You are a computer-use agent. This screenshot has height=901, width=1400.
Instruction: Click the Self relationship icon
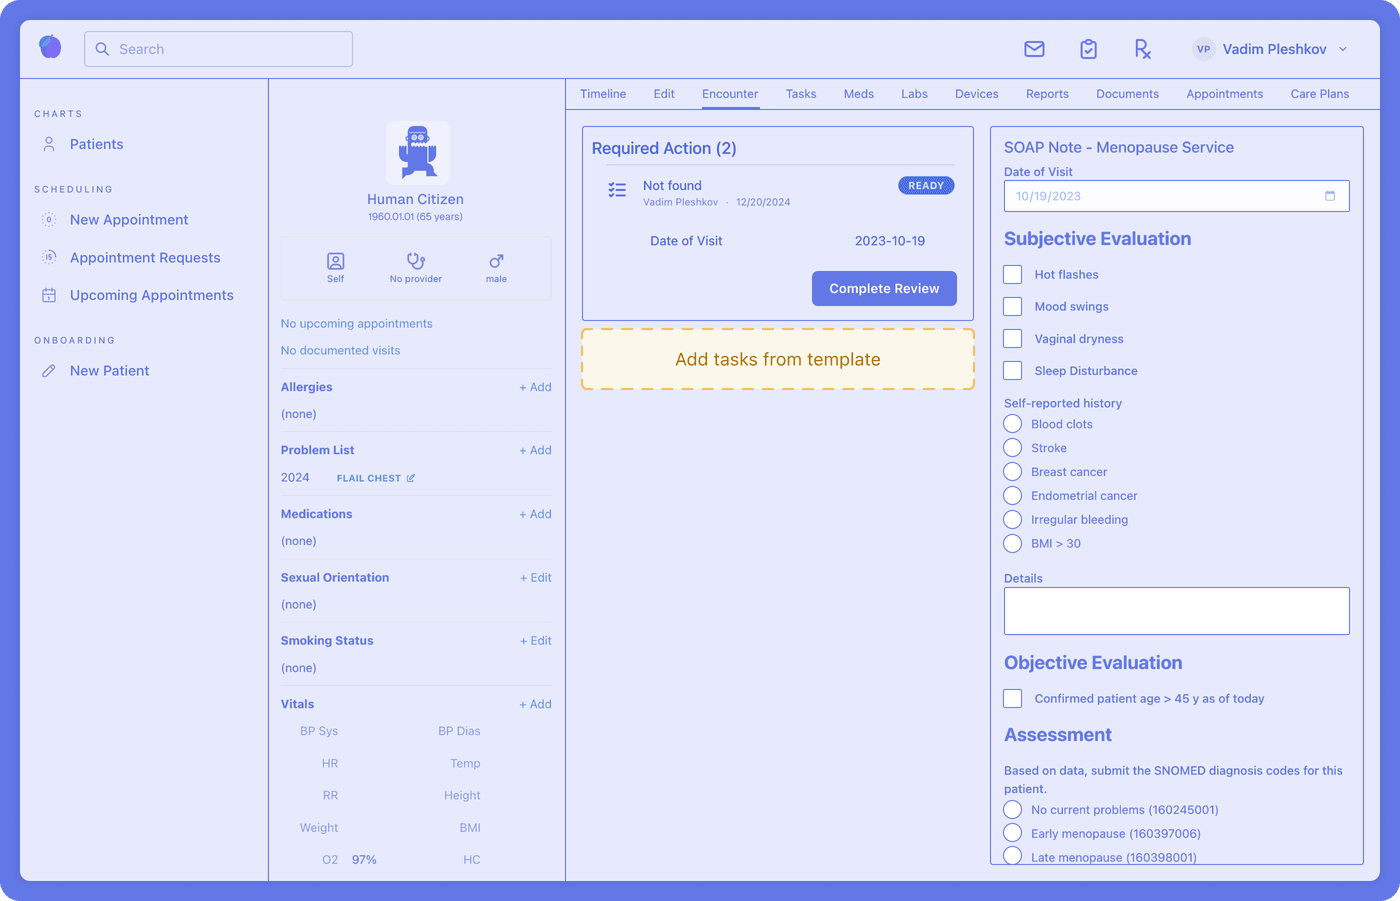[336, 262]
